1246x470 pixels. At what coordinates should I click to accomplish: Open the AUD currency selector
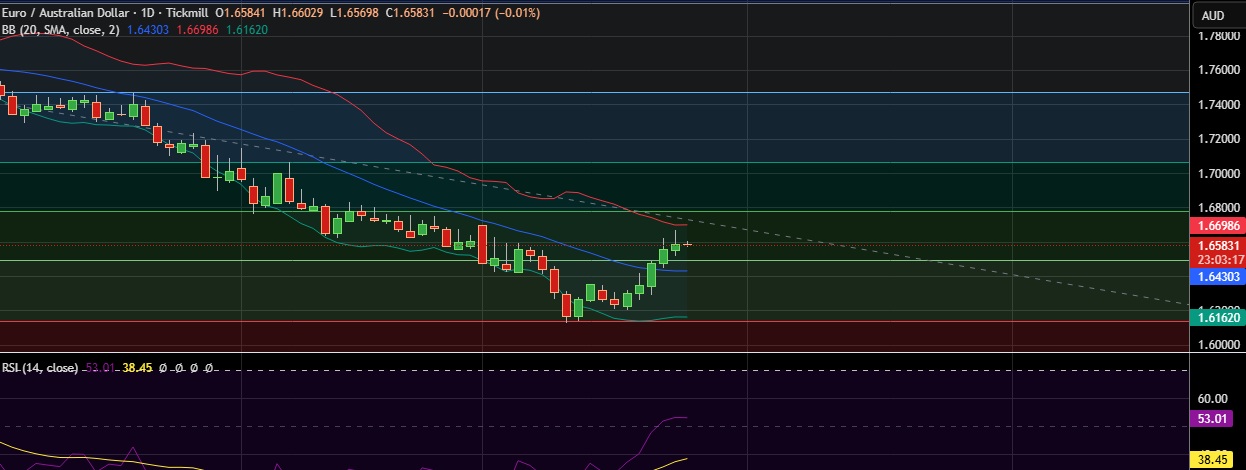(1213, 15)
